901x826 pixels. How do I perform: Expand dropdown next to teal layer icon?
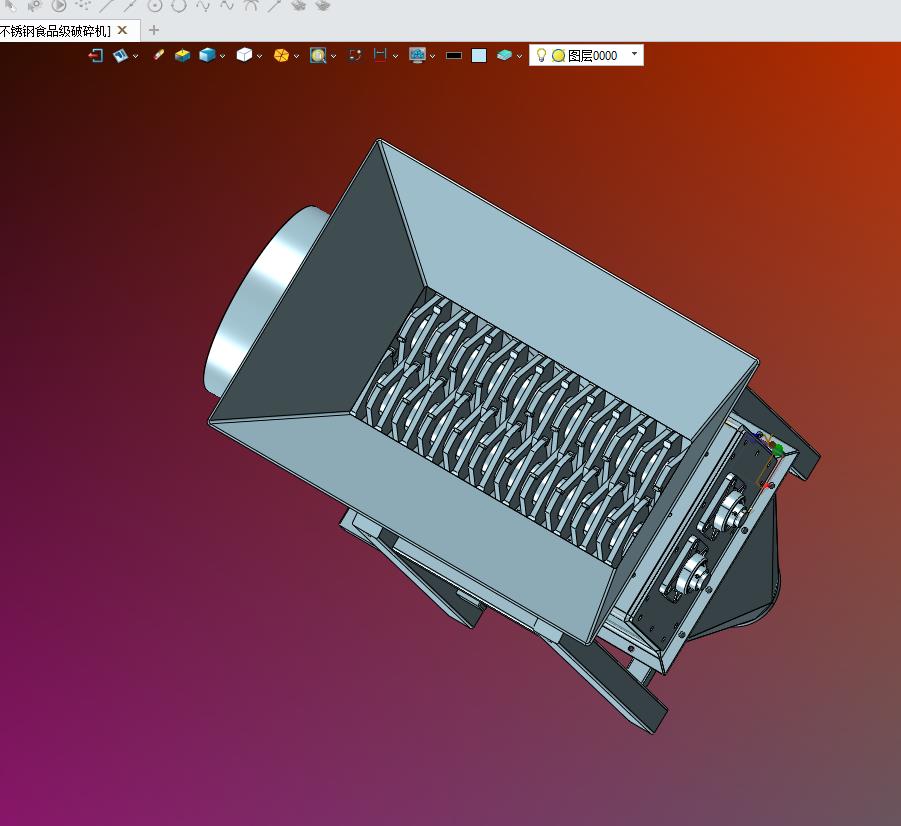click(519, 56)
